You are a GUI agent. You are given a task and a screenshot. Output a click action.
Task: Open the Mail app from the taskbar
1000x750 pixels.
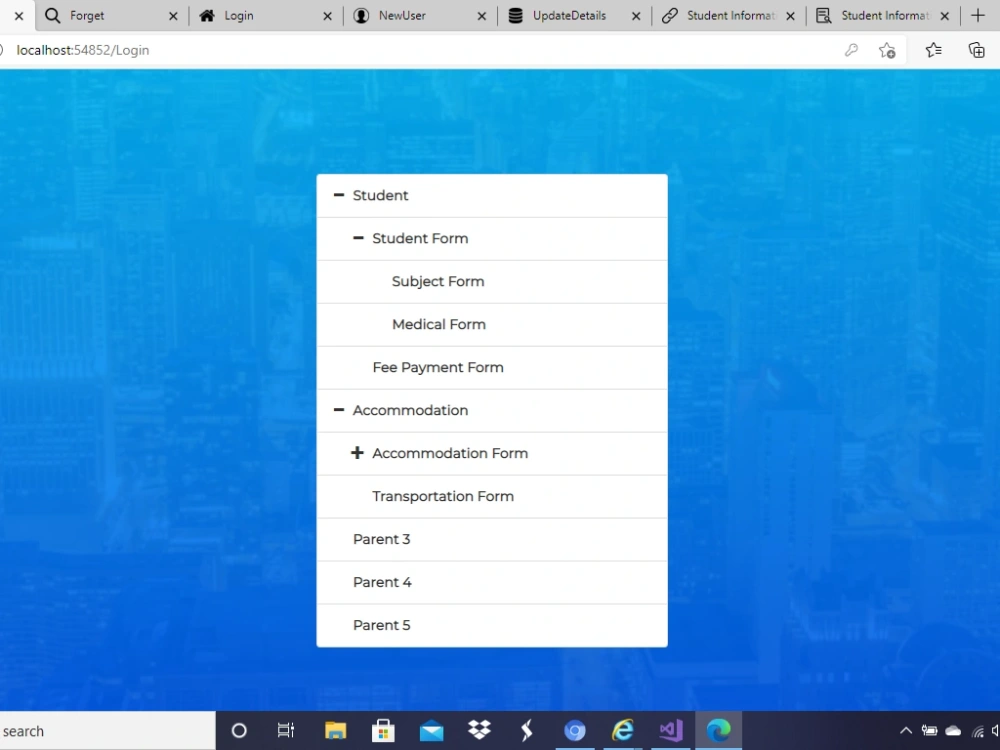pyautogui.click(x=432, y=731)
